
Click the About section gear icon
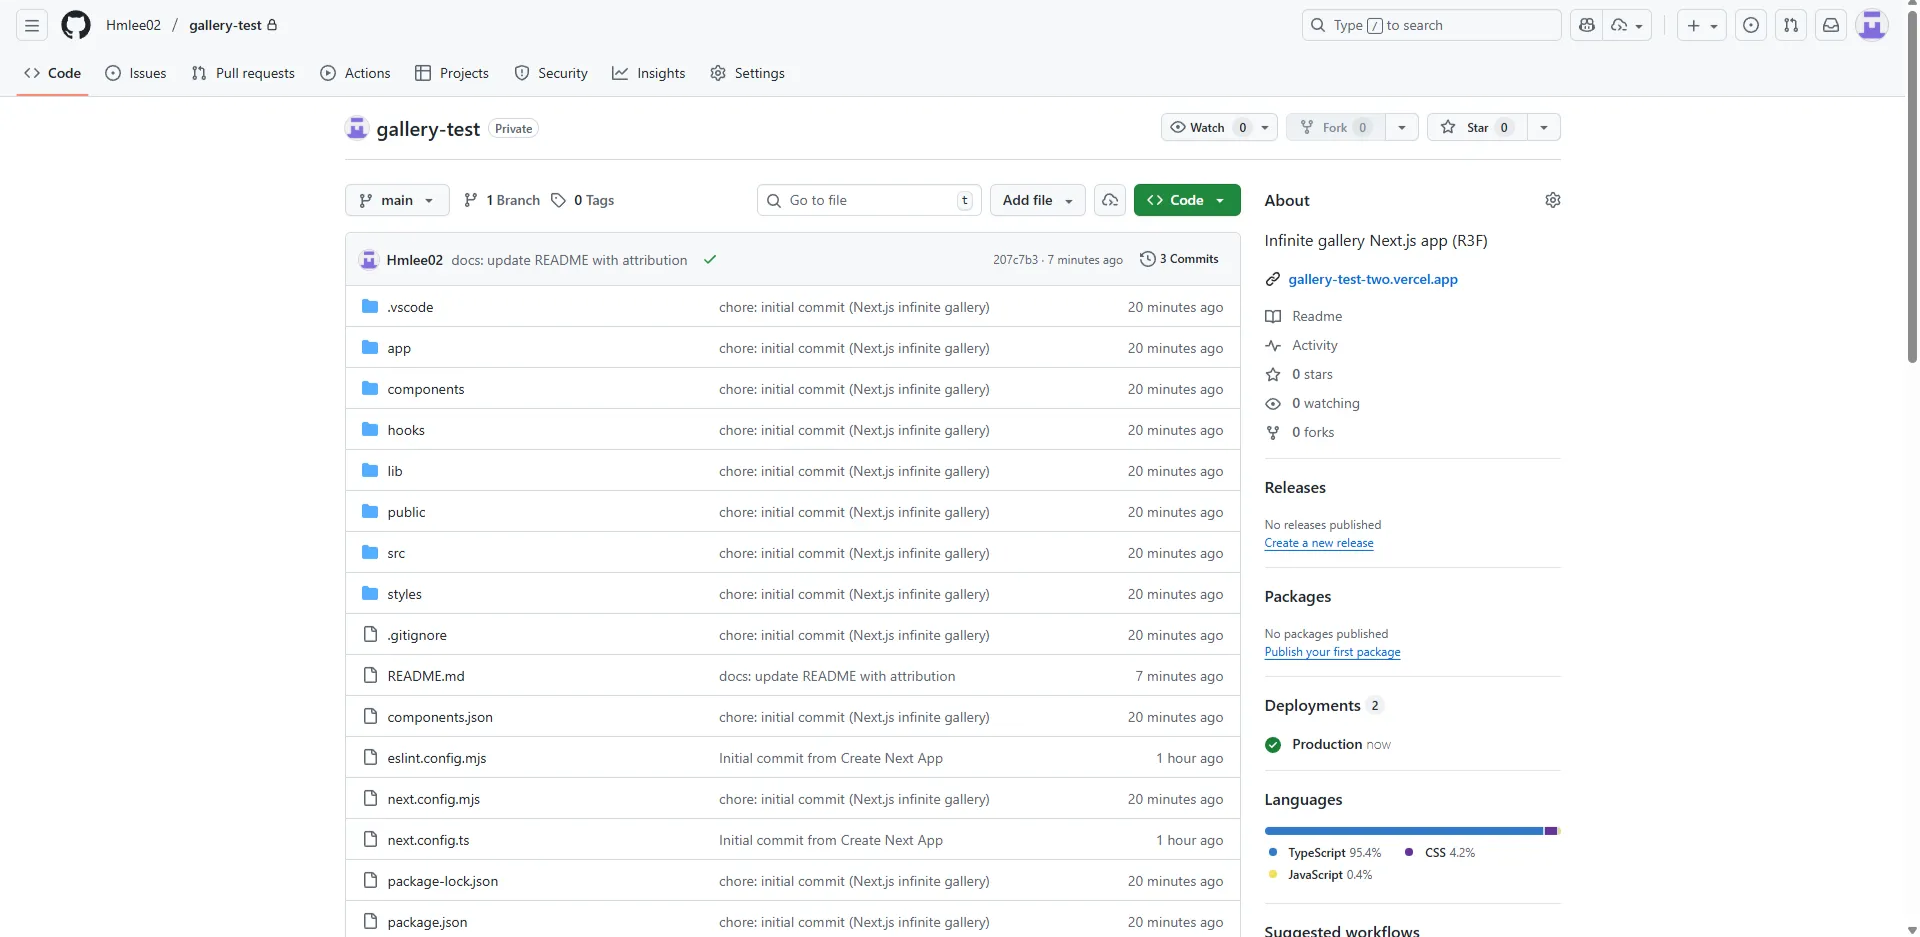tap(1552, 200)
